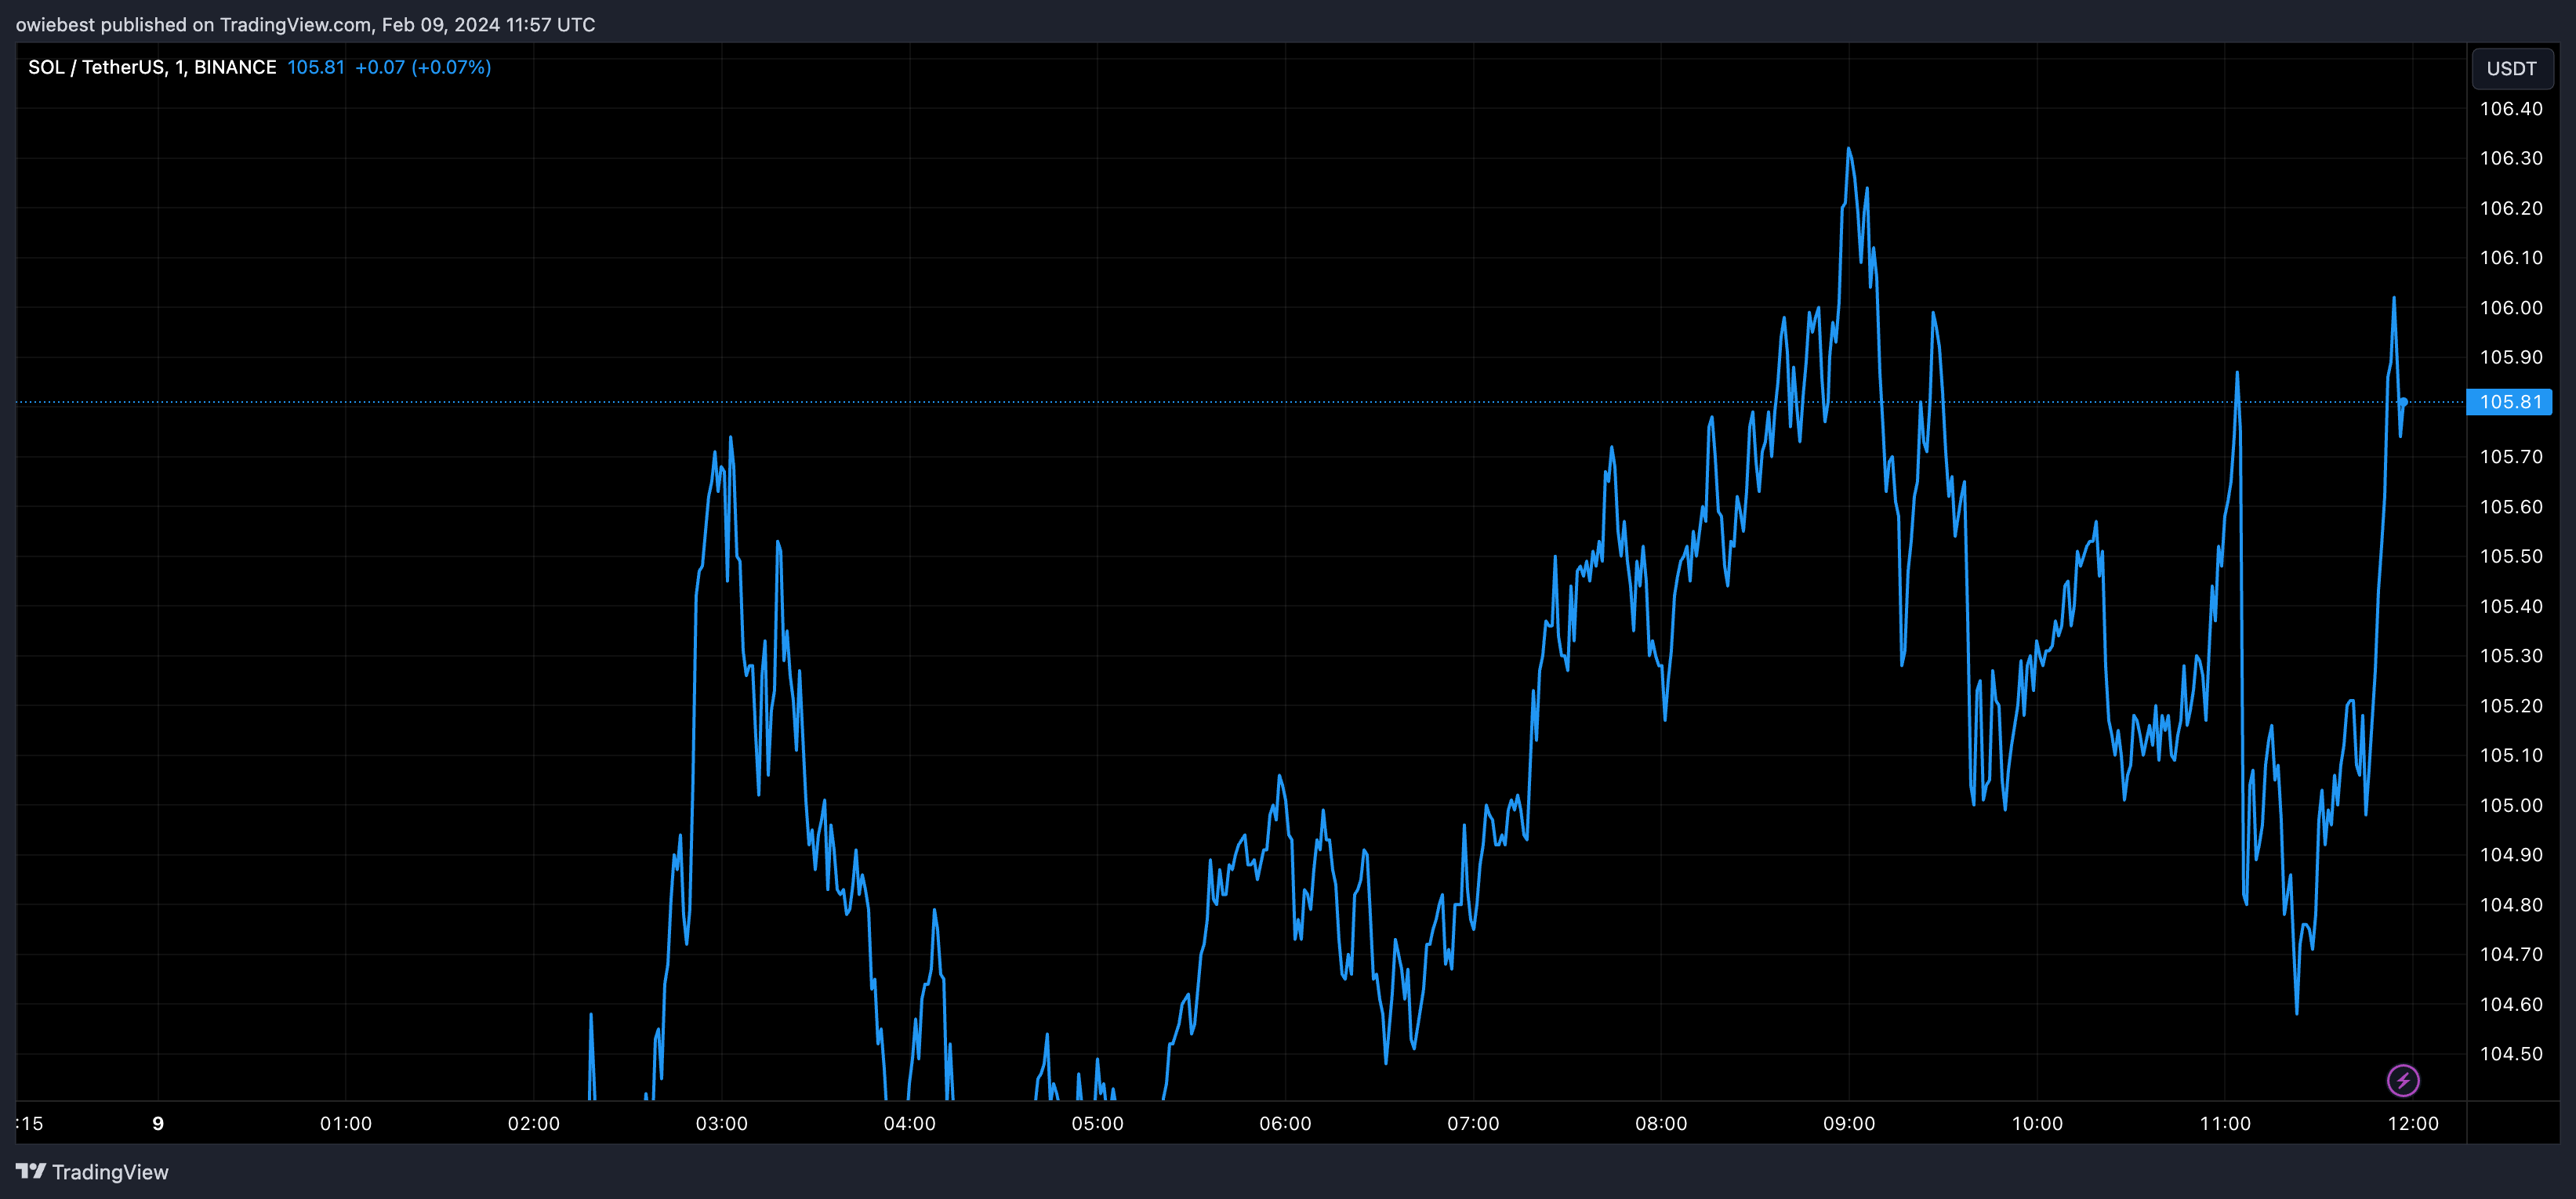
Task: Click the last price dot on chart line
Action: 2403,402
